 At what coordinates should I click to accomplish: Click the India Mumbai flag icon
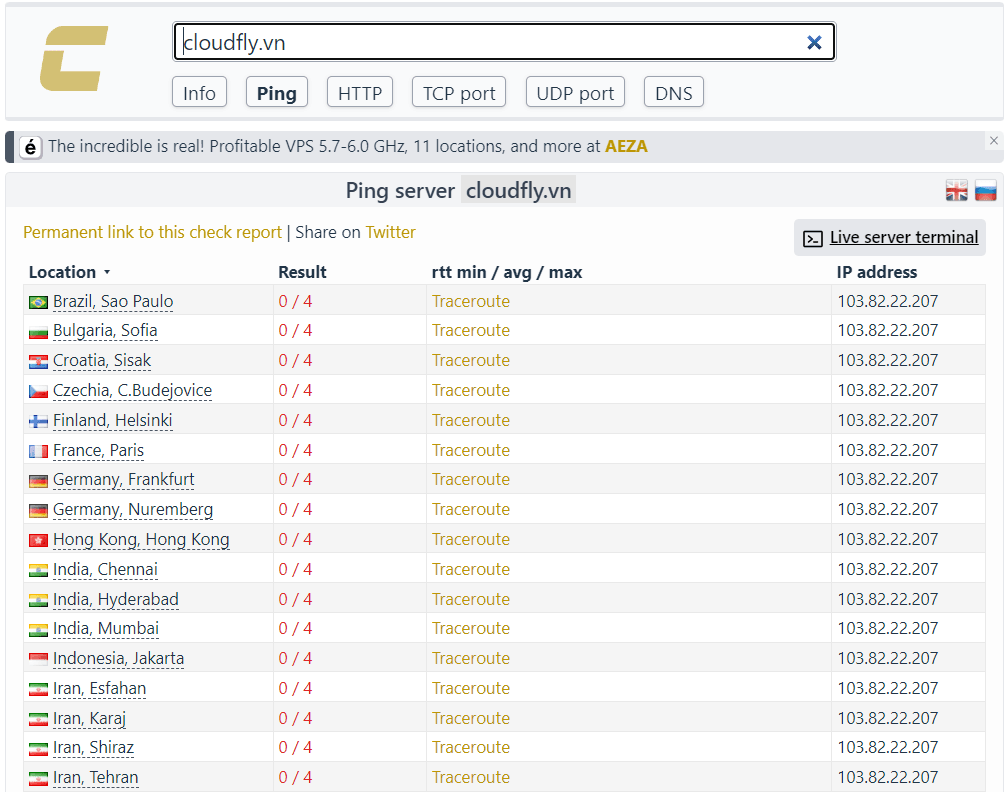click(x=39, y=629)
